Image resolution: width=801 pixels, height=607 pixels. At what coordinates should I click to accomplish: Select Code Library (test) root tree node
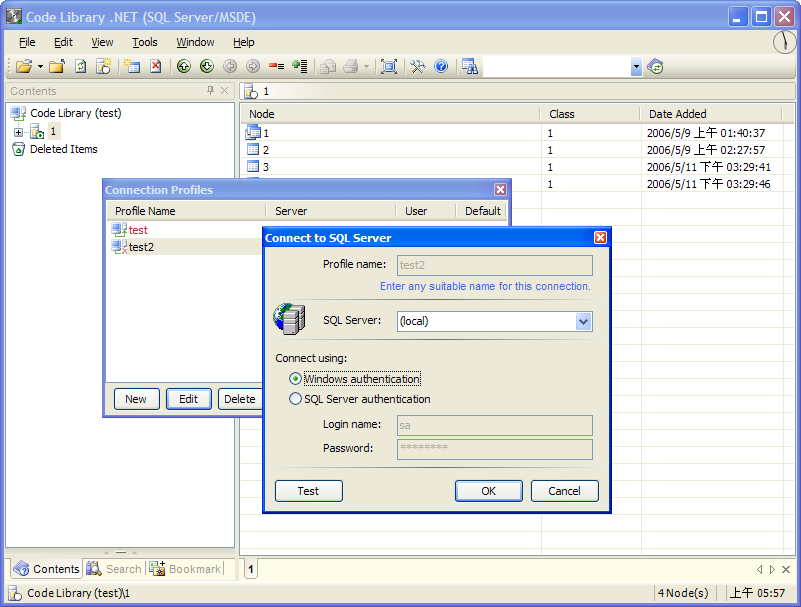coord(76,113)
